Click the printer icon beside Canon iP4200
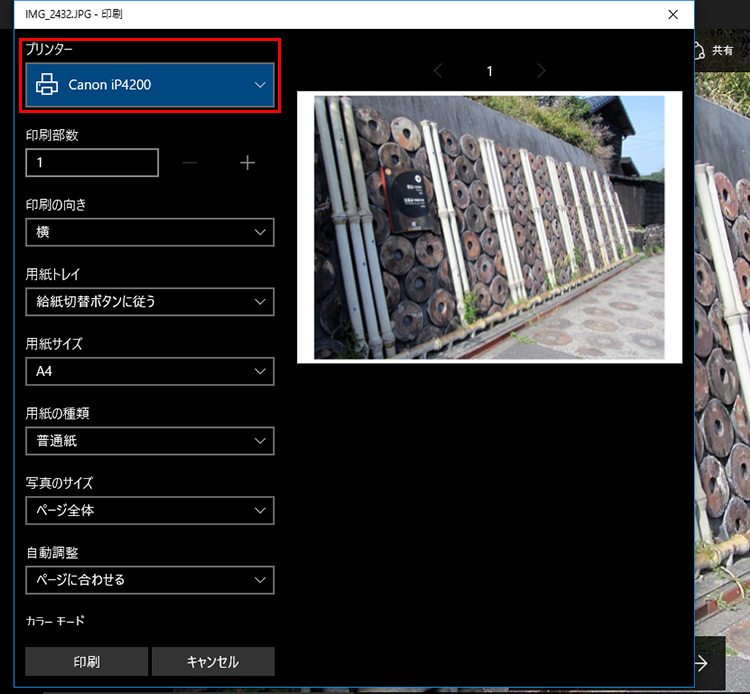This screenshot has width=750, height=694. (47, 85)
